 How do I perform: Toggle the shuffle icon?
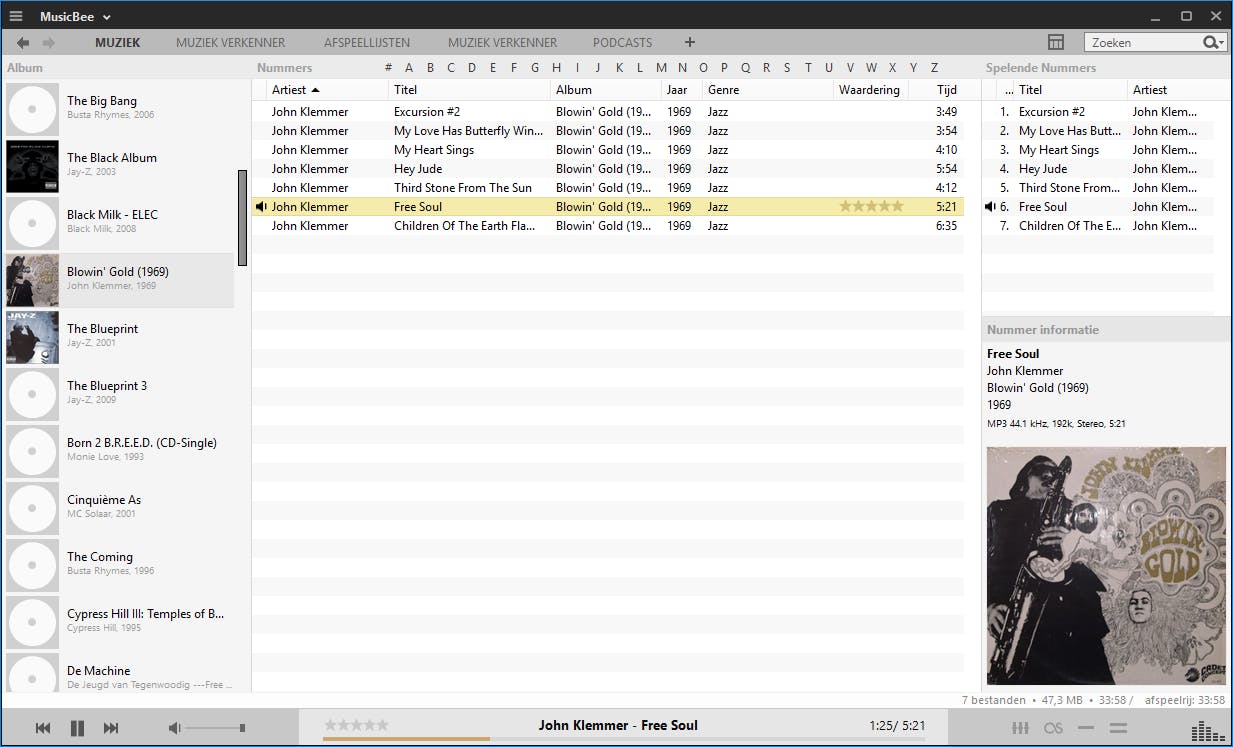coord(1119,728)
